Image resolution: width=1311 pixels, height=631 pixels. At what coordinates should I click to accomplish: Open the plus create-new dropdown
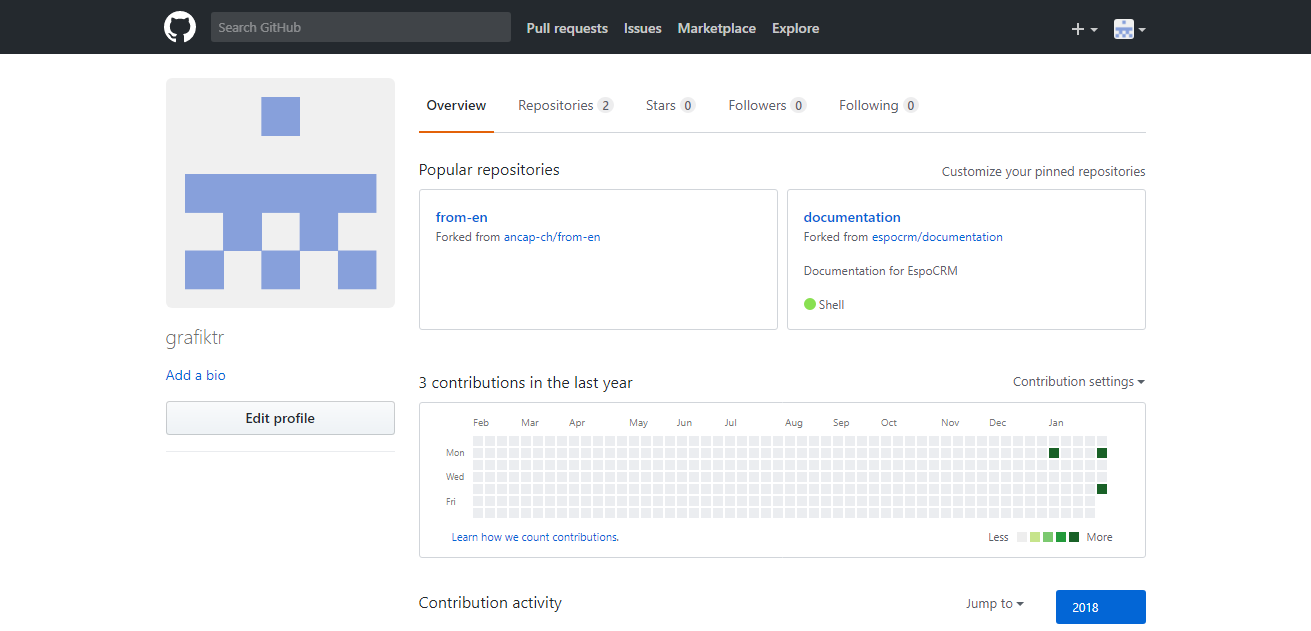[1084, 29]
